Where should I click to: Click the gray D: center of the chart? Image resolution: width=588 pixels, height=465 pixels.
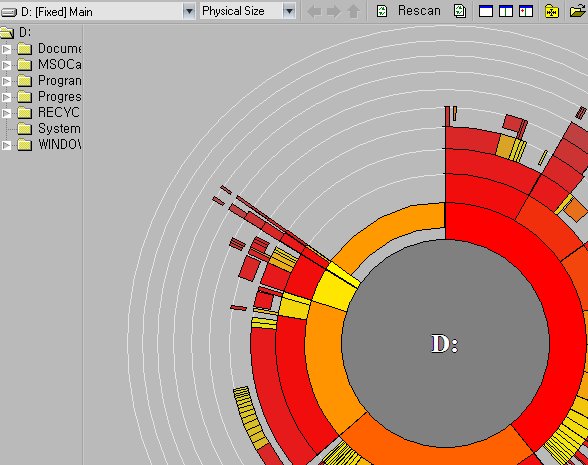445,344
